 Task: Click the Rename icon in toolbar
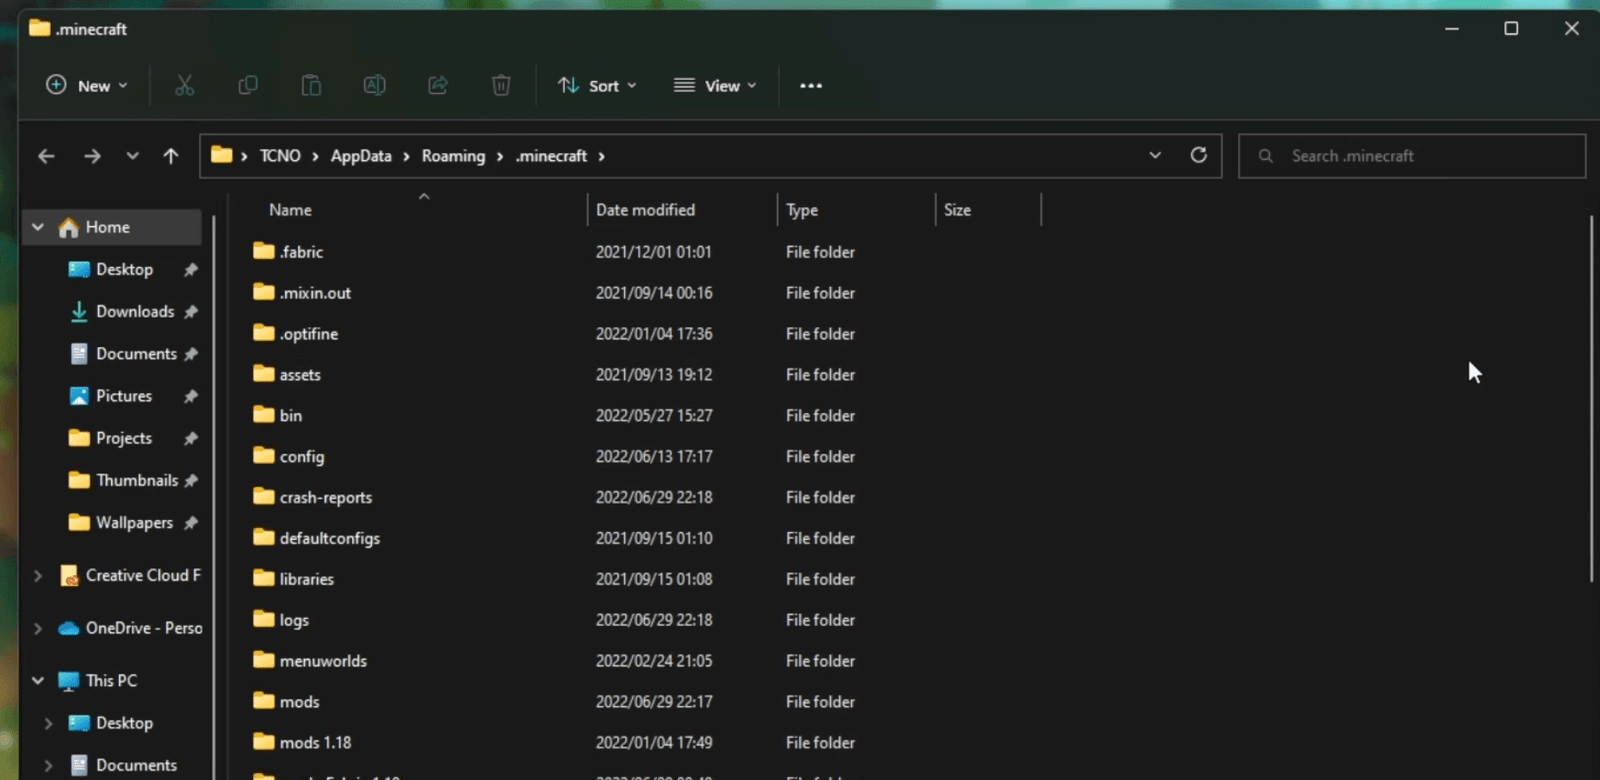coord(374,86)
